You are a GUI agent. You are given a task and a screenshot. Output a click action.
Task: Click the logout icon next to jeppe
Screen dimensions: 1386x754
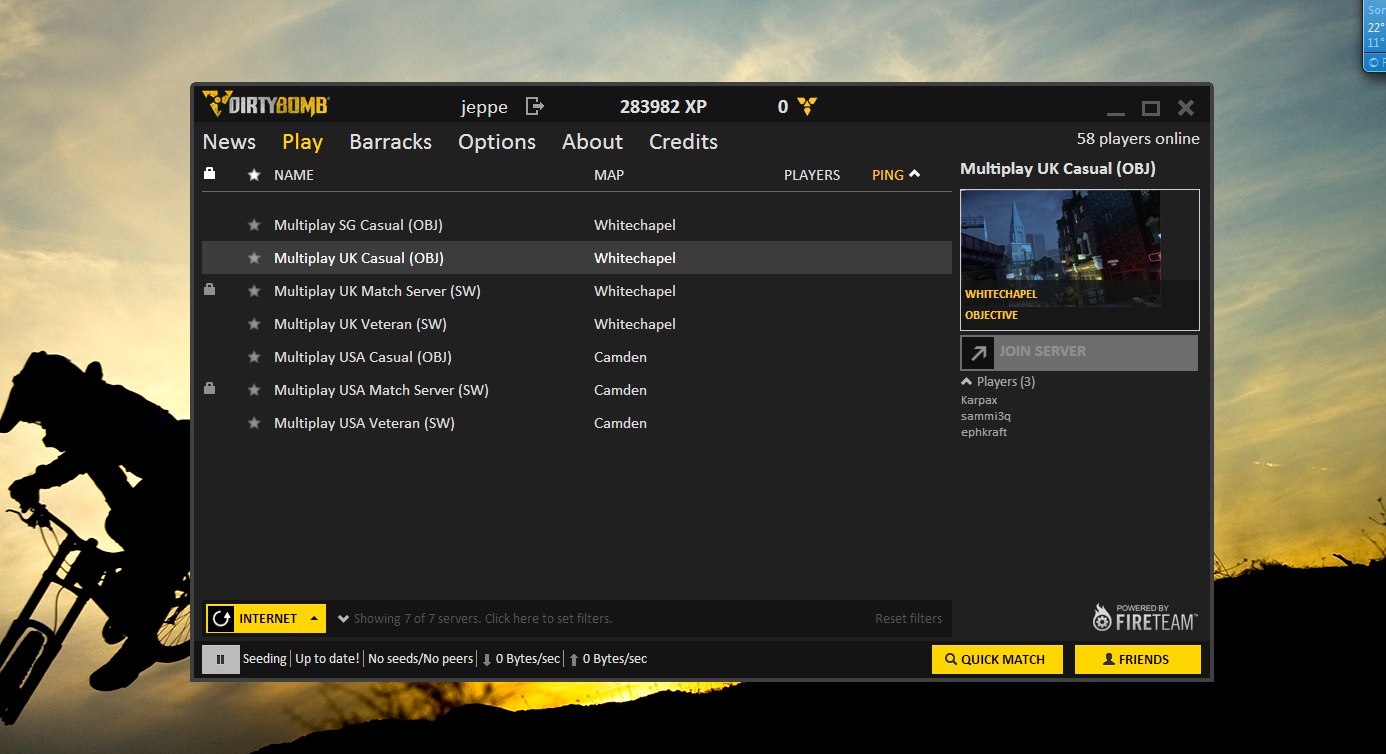pos(535,106)
